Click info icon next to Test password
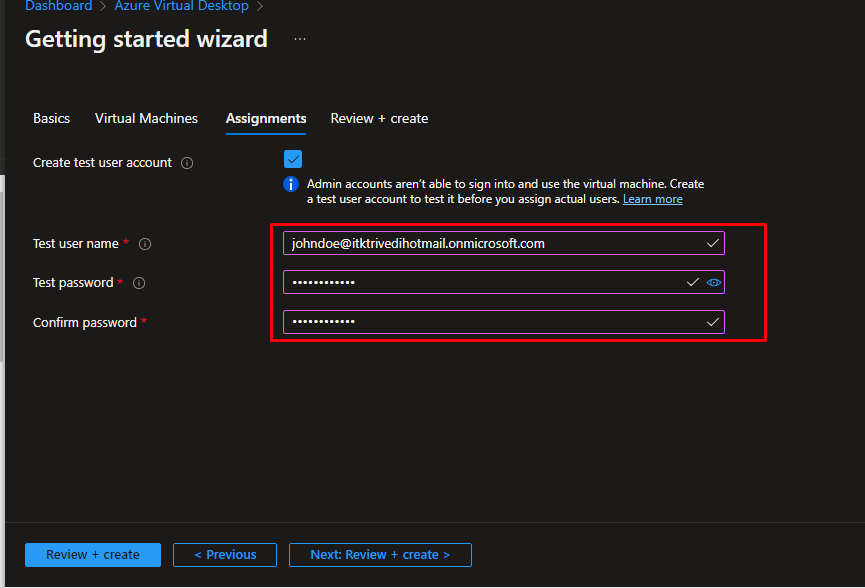The width and height of the screenshot is (865, 588). [139, 283]
